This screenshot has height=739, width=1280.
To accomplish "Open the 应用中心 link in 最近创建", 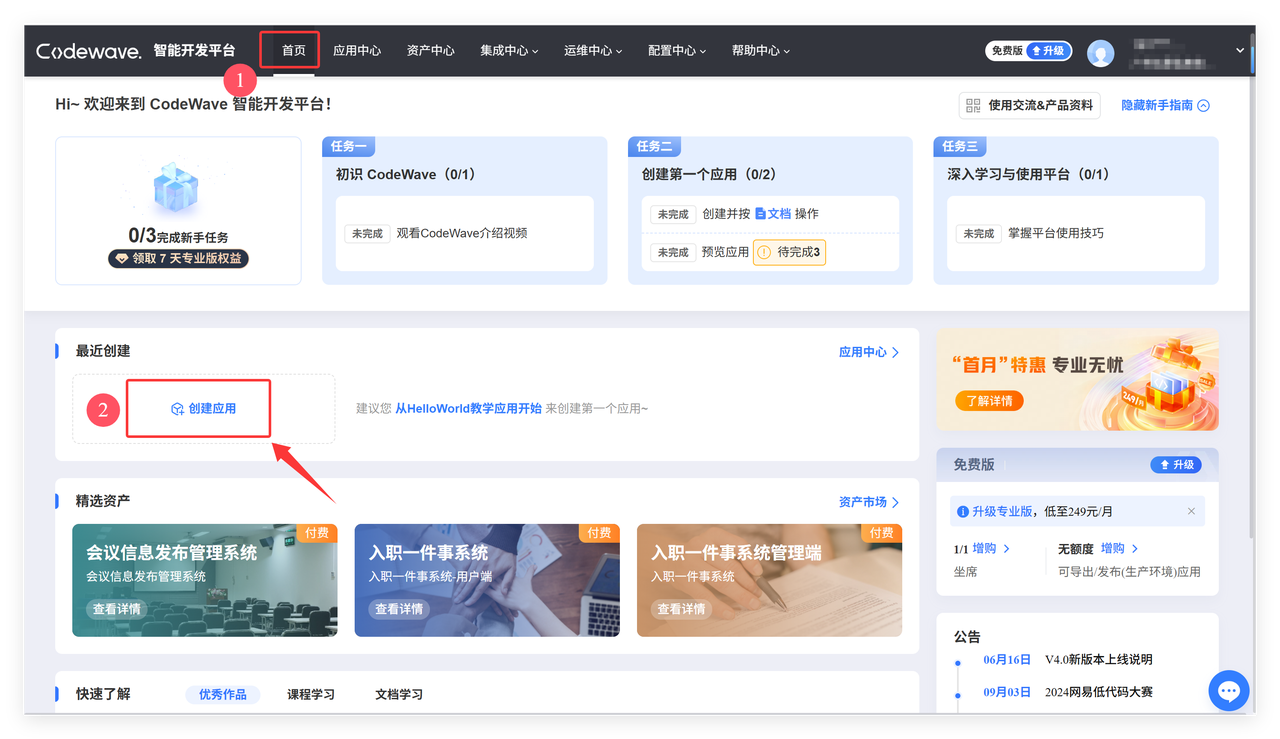I will tap(869, 352).
